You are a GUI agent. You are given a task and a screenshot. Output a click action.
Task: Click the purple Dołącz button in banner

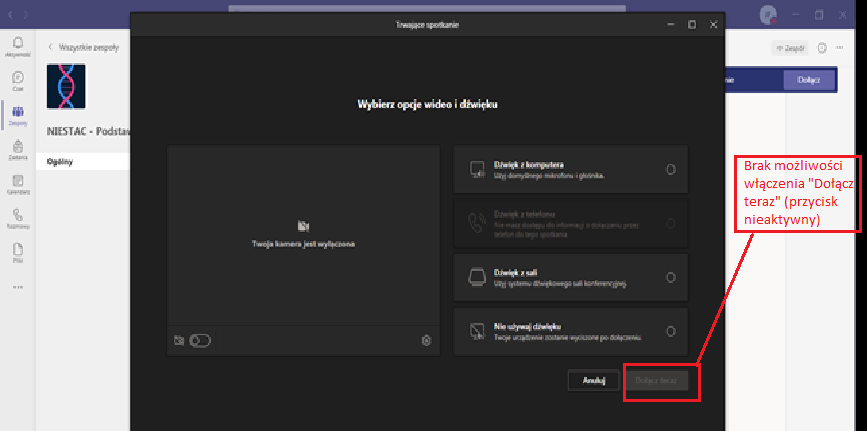tap(808, 80)
